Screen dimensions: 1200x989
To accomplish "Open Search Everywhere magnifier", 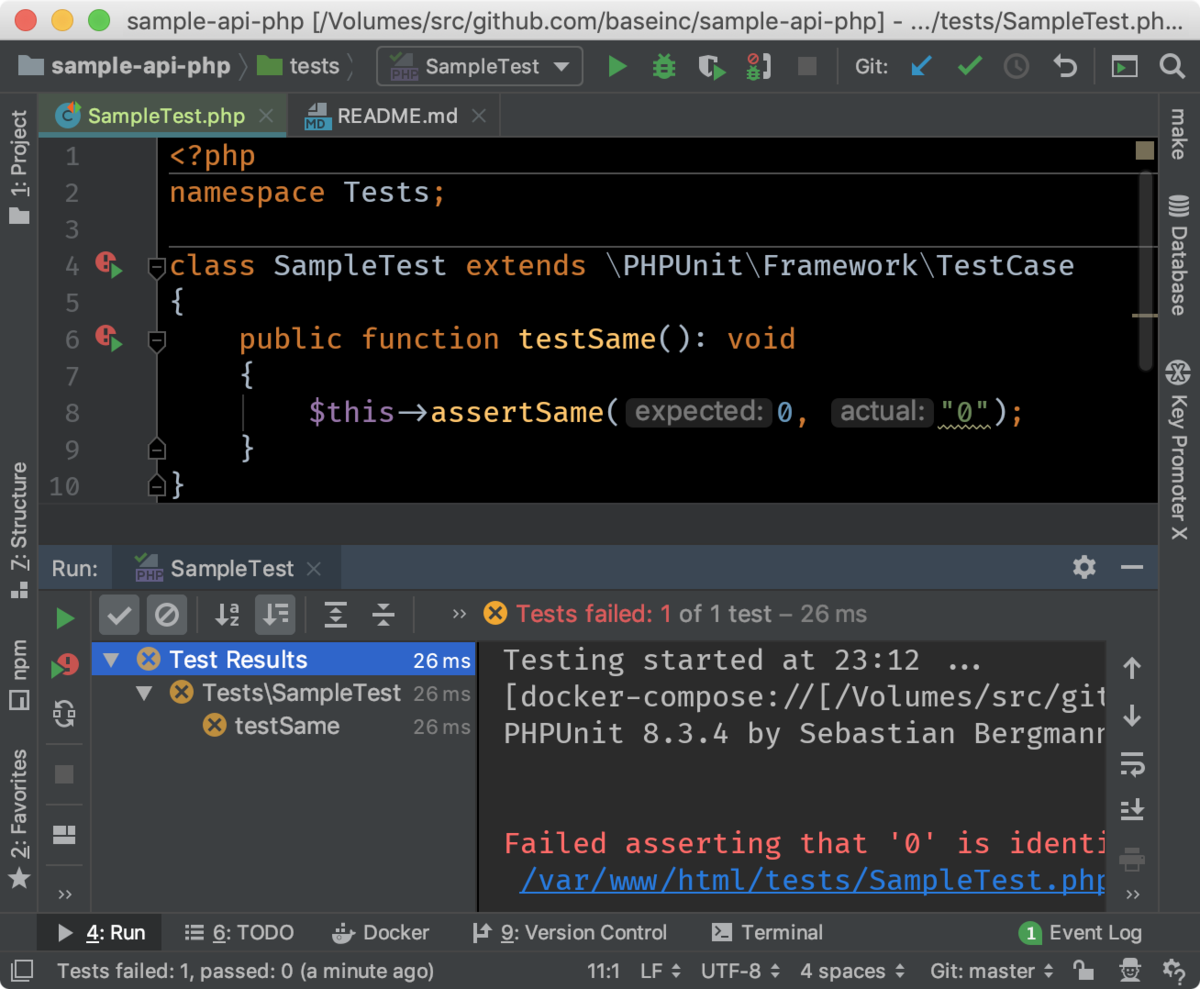I will pos(1172,67).
